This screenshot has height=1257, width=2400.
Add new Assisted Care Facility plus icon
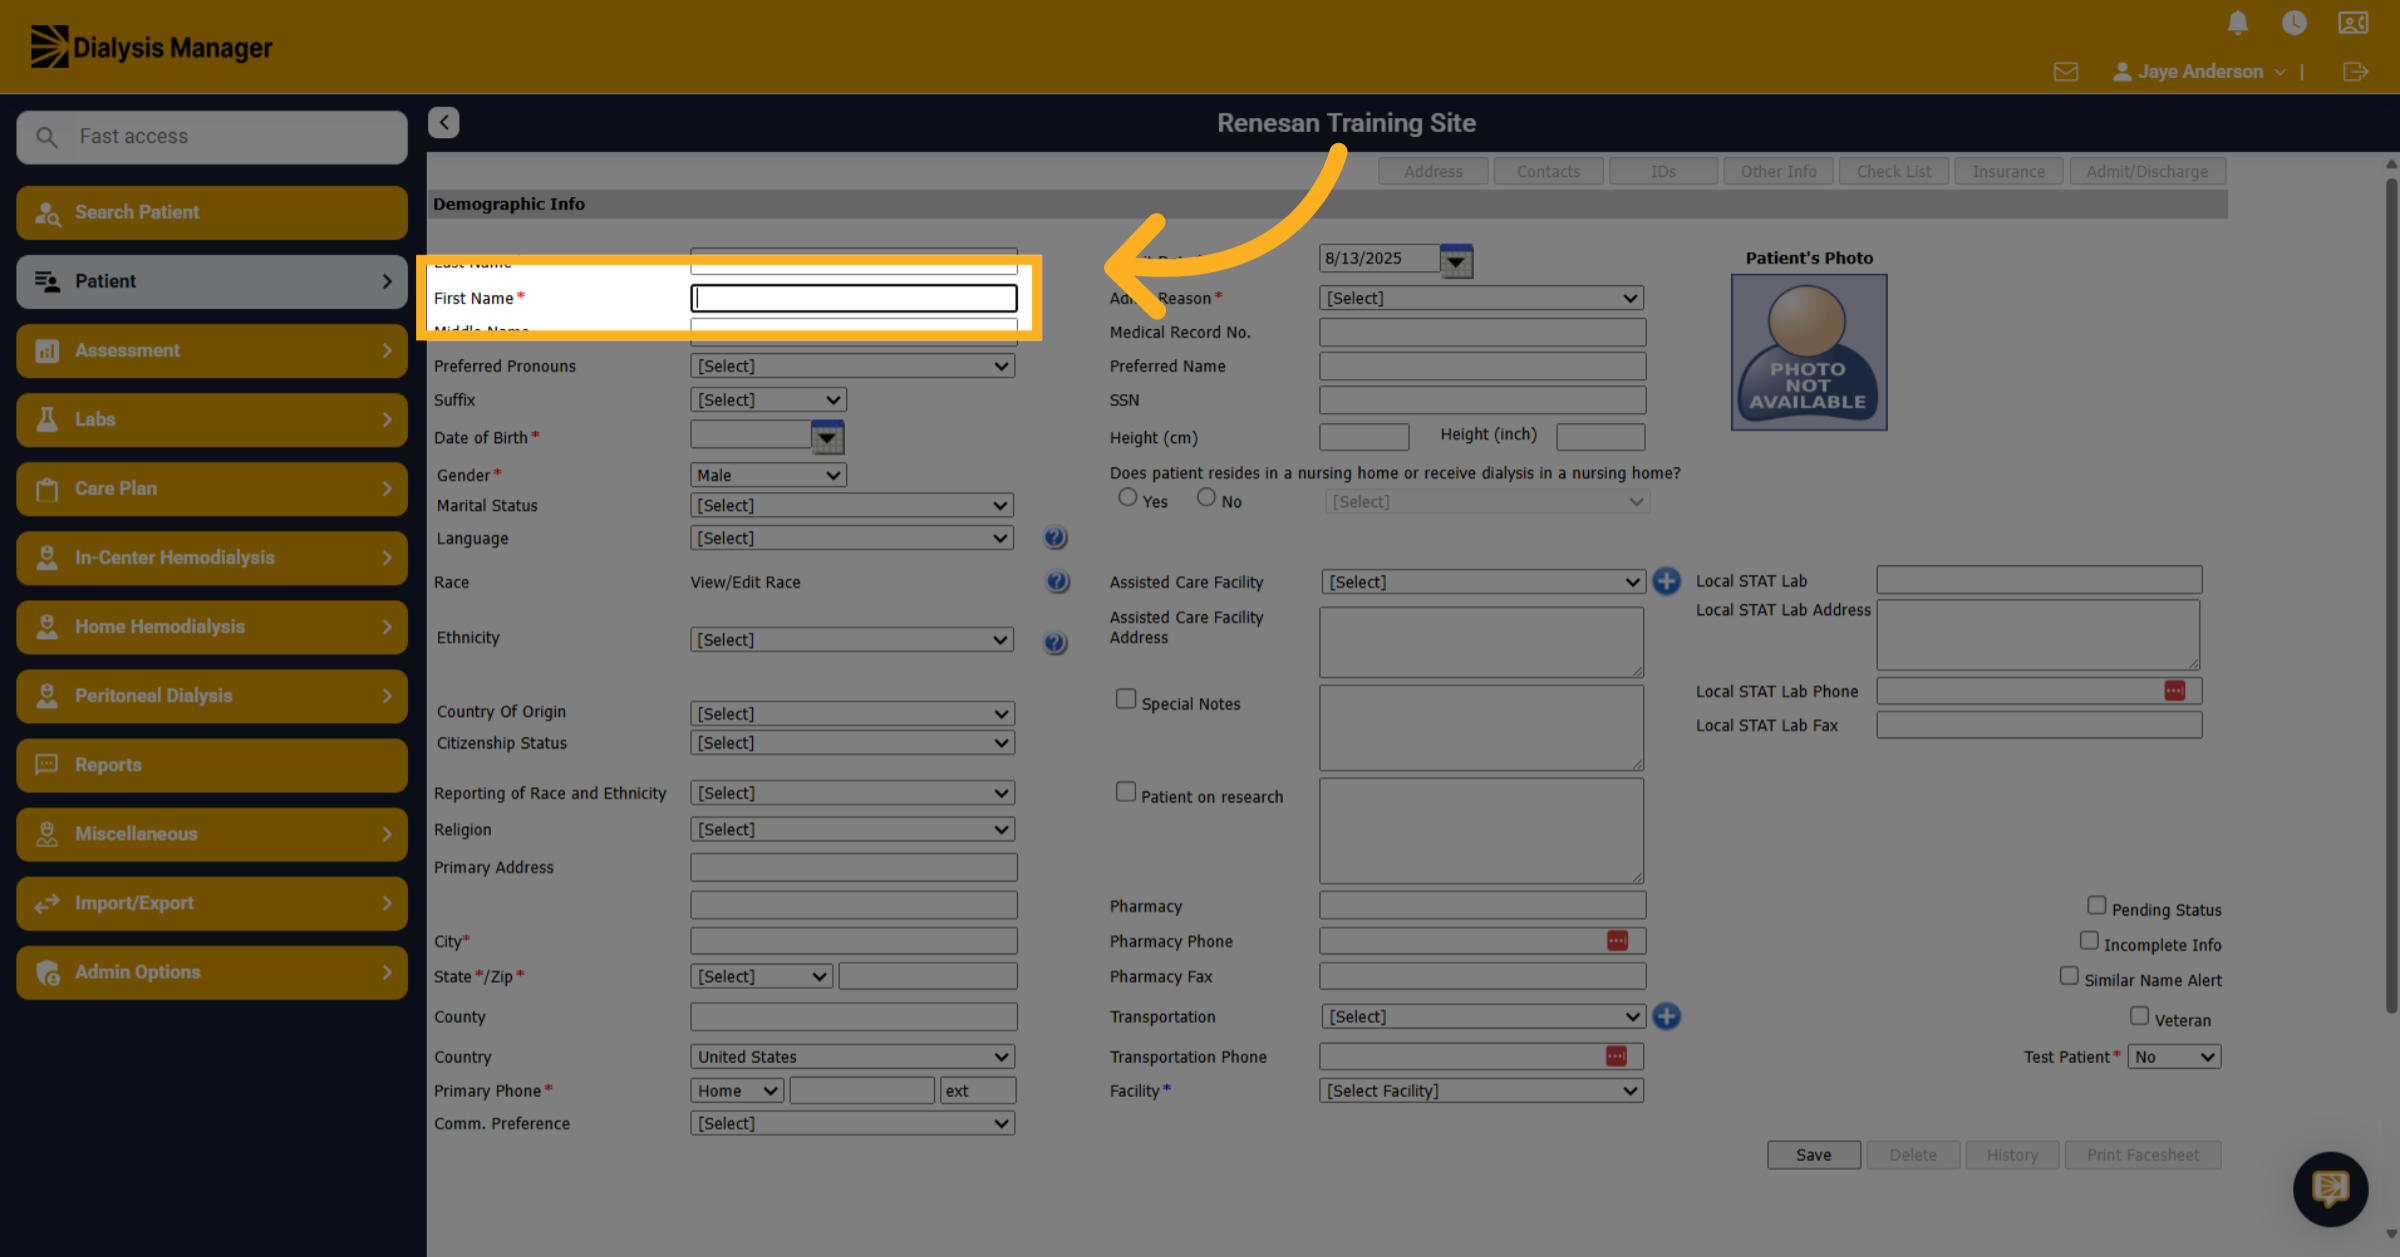(x=1666, y=581)
